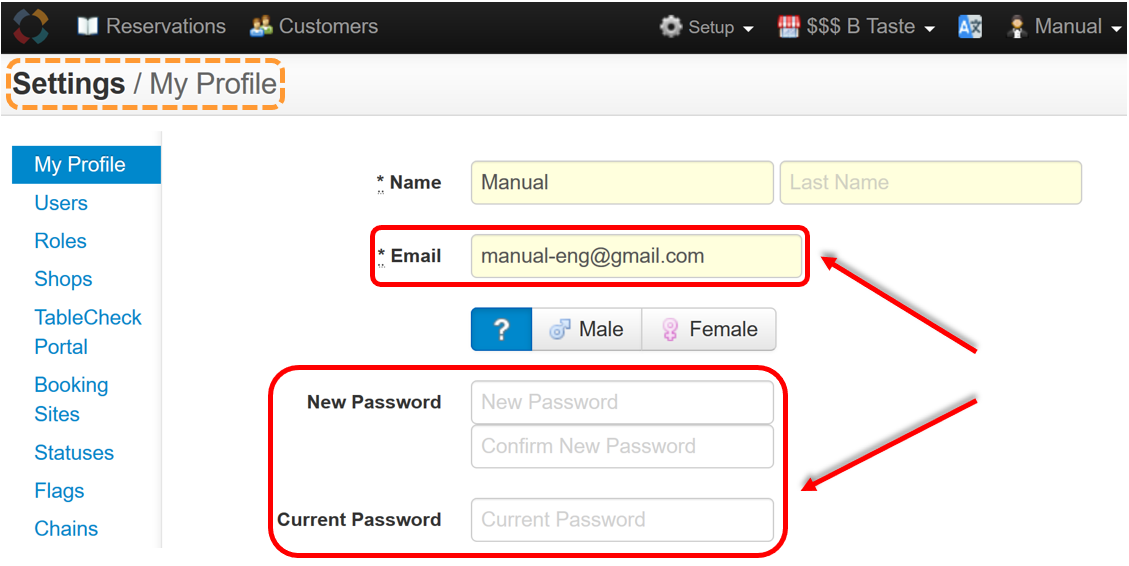
Task: Focus the Email address field
Action: click(x=637, y=256)
